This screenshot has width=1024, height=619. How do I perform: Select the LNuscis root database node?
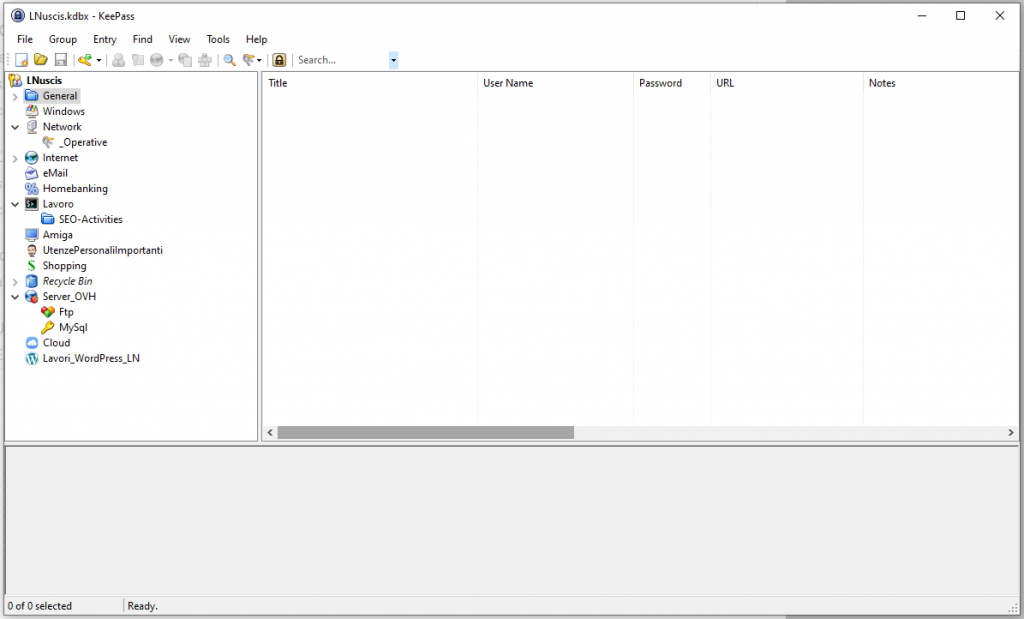[44, 80]
